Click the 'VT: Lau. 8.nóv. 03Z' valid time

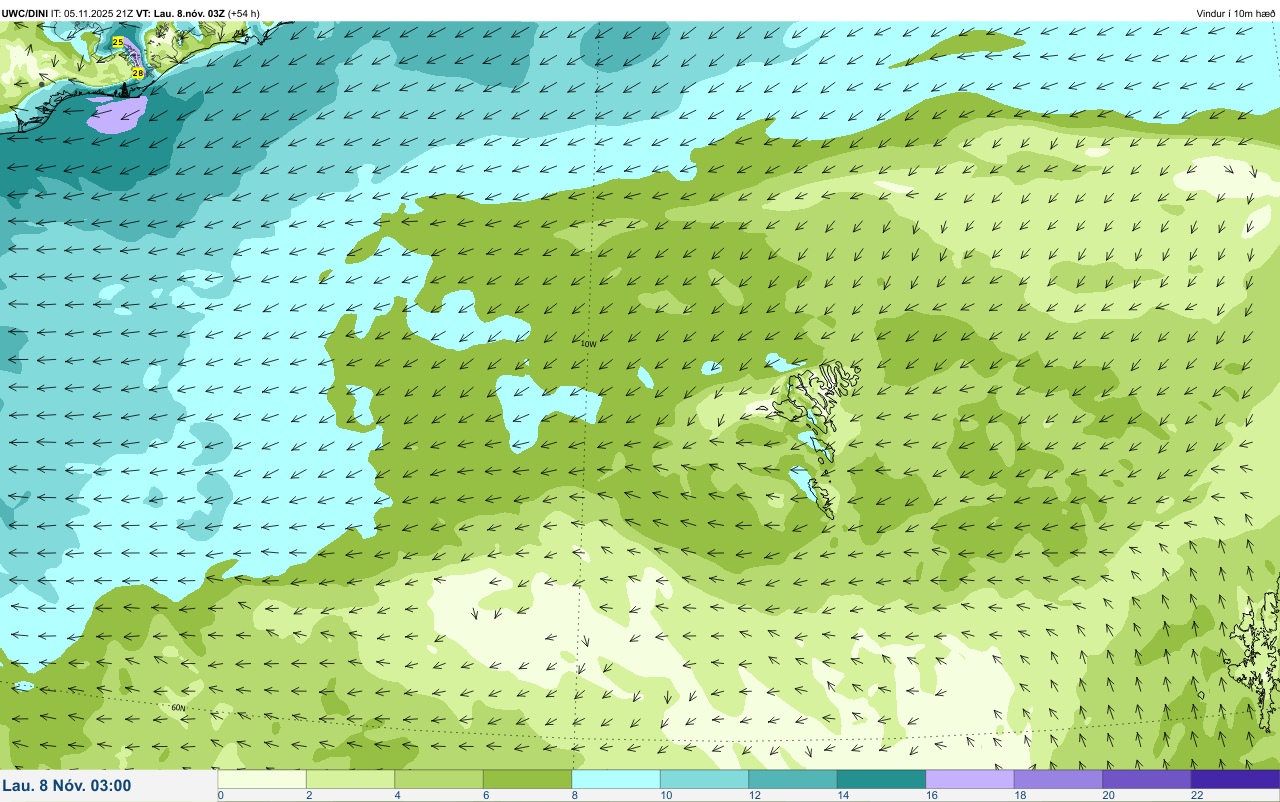(181, 13)
